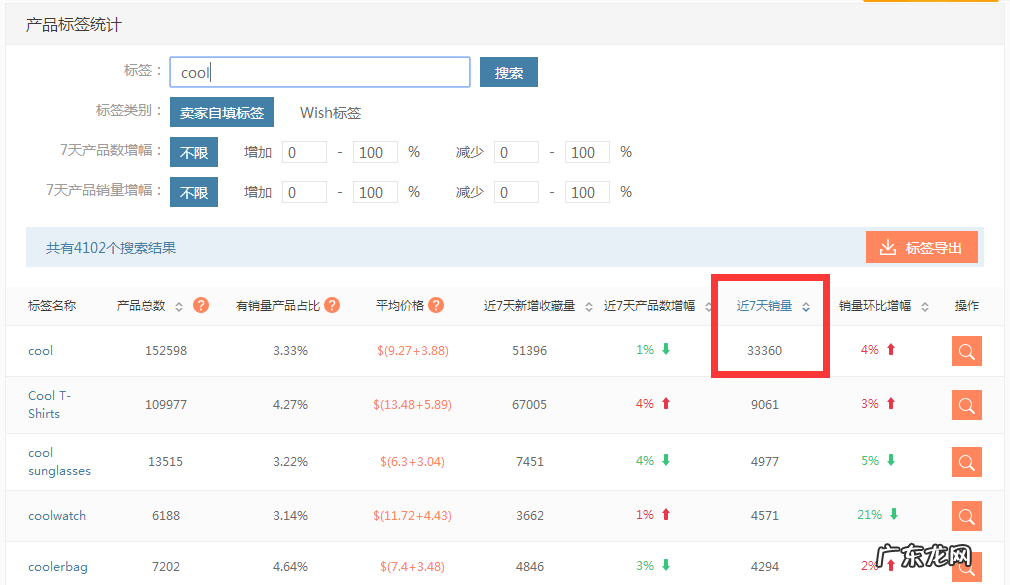Select 不限 for 7天产品数增幅
The height and width of the screenshot is (585, 1010).
pos(193,151)
